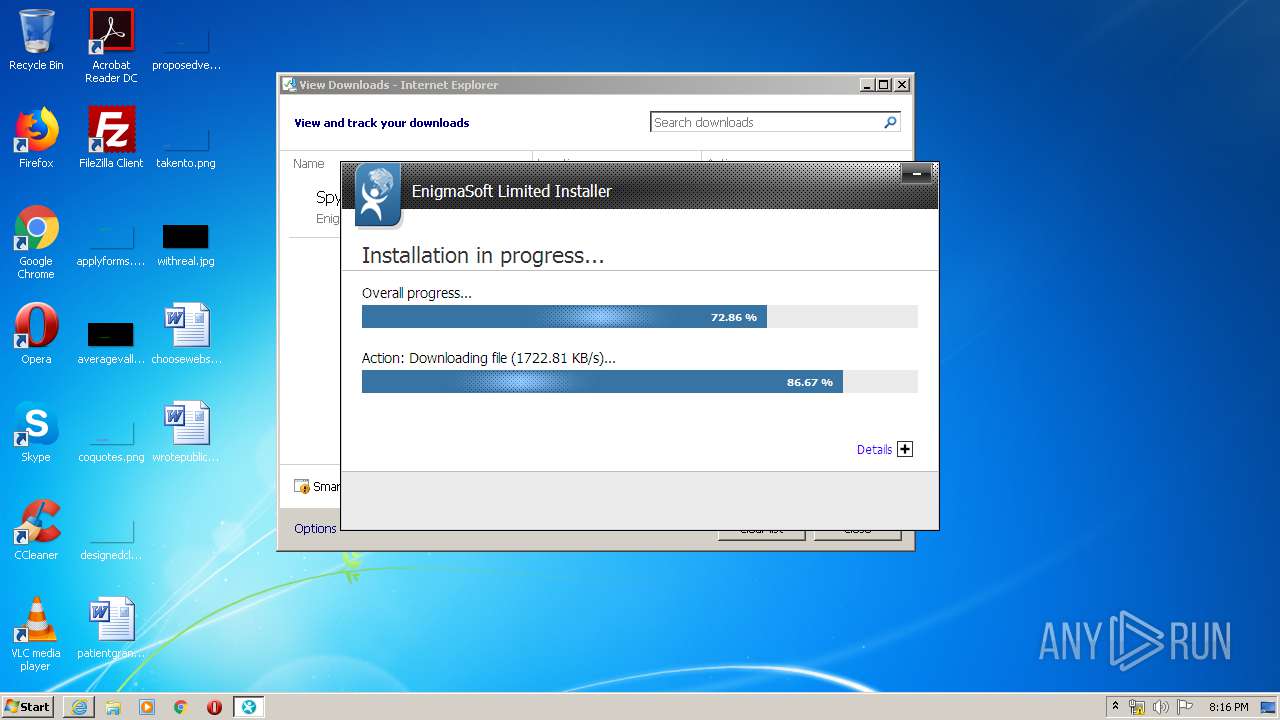Screen dimensions: 1280x720
Task: Launch Acrobat Reader DC shortcut
Action: point(111,46)
